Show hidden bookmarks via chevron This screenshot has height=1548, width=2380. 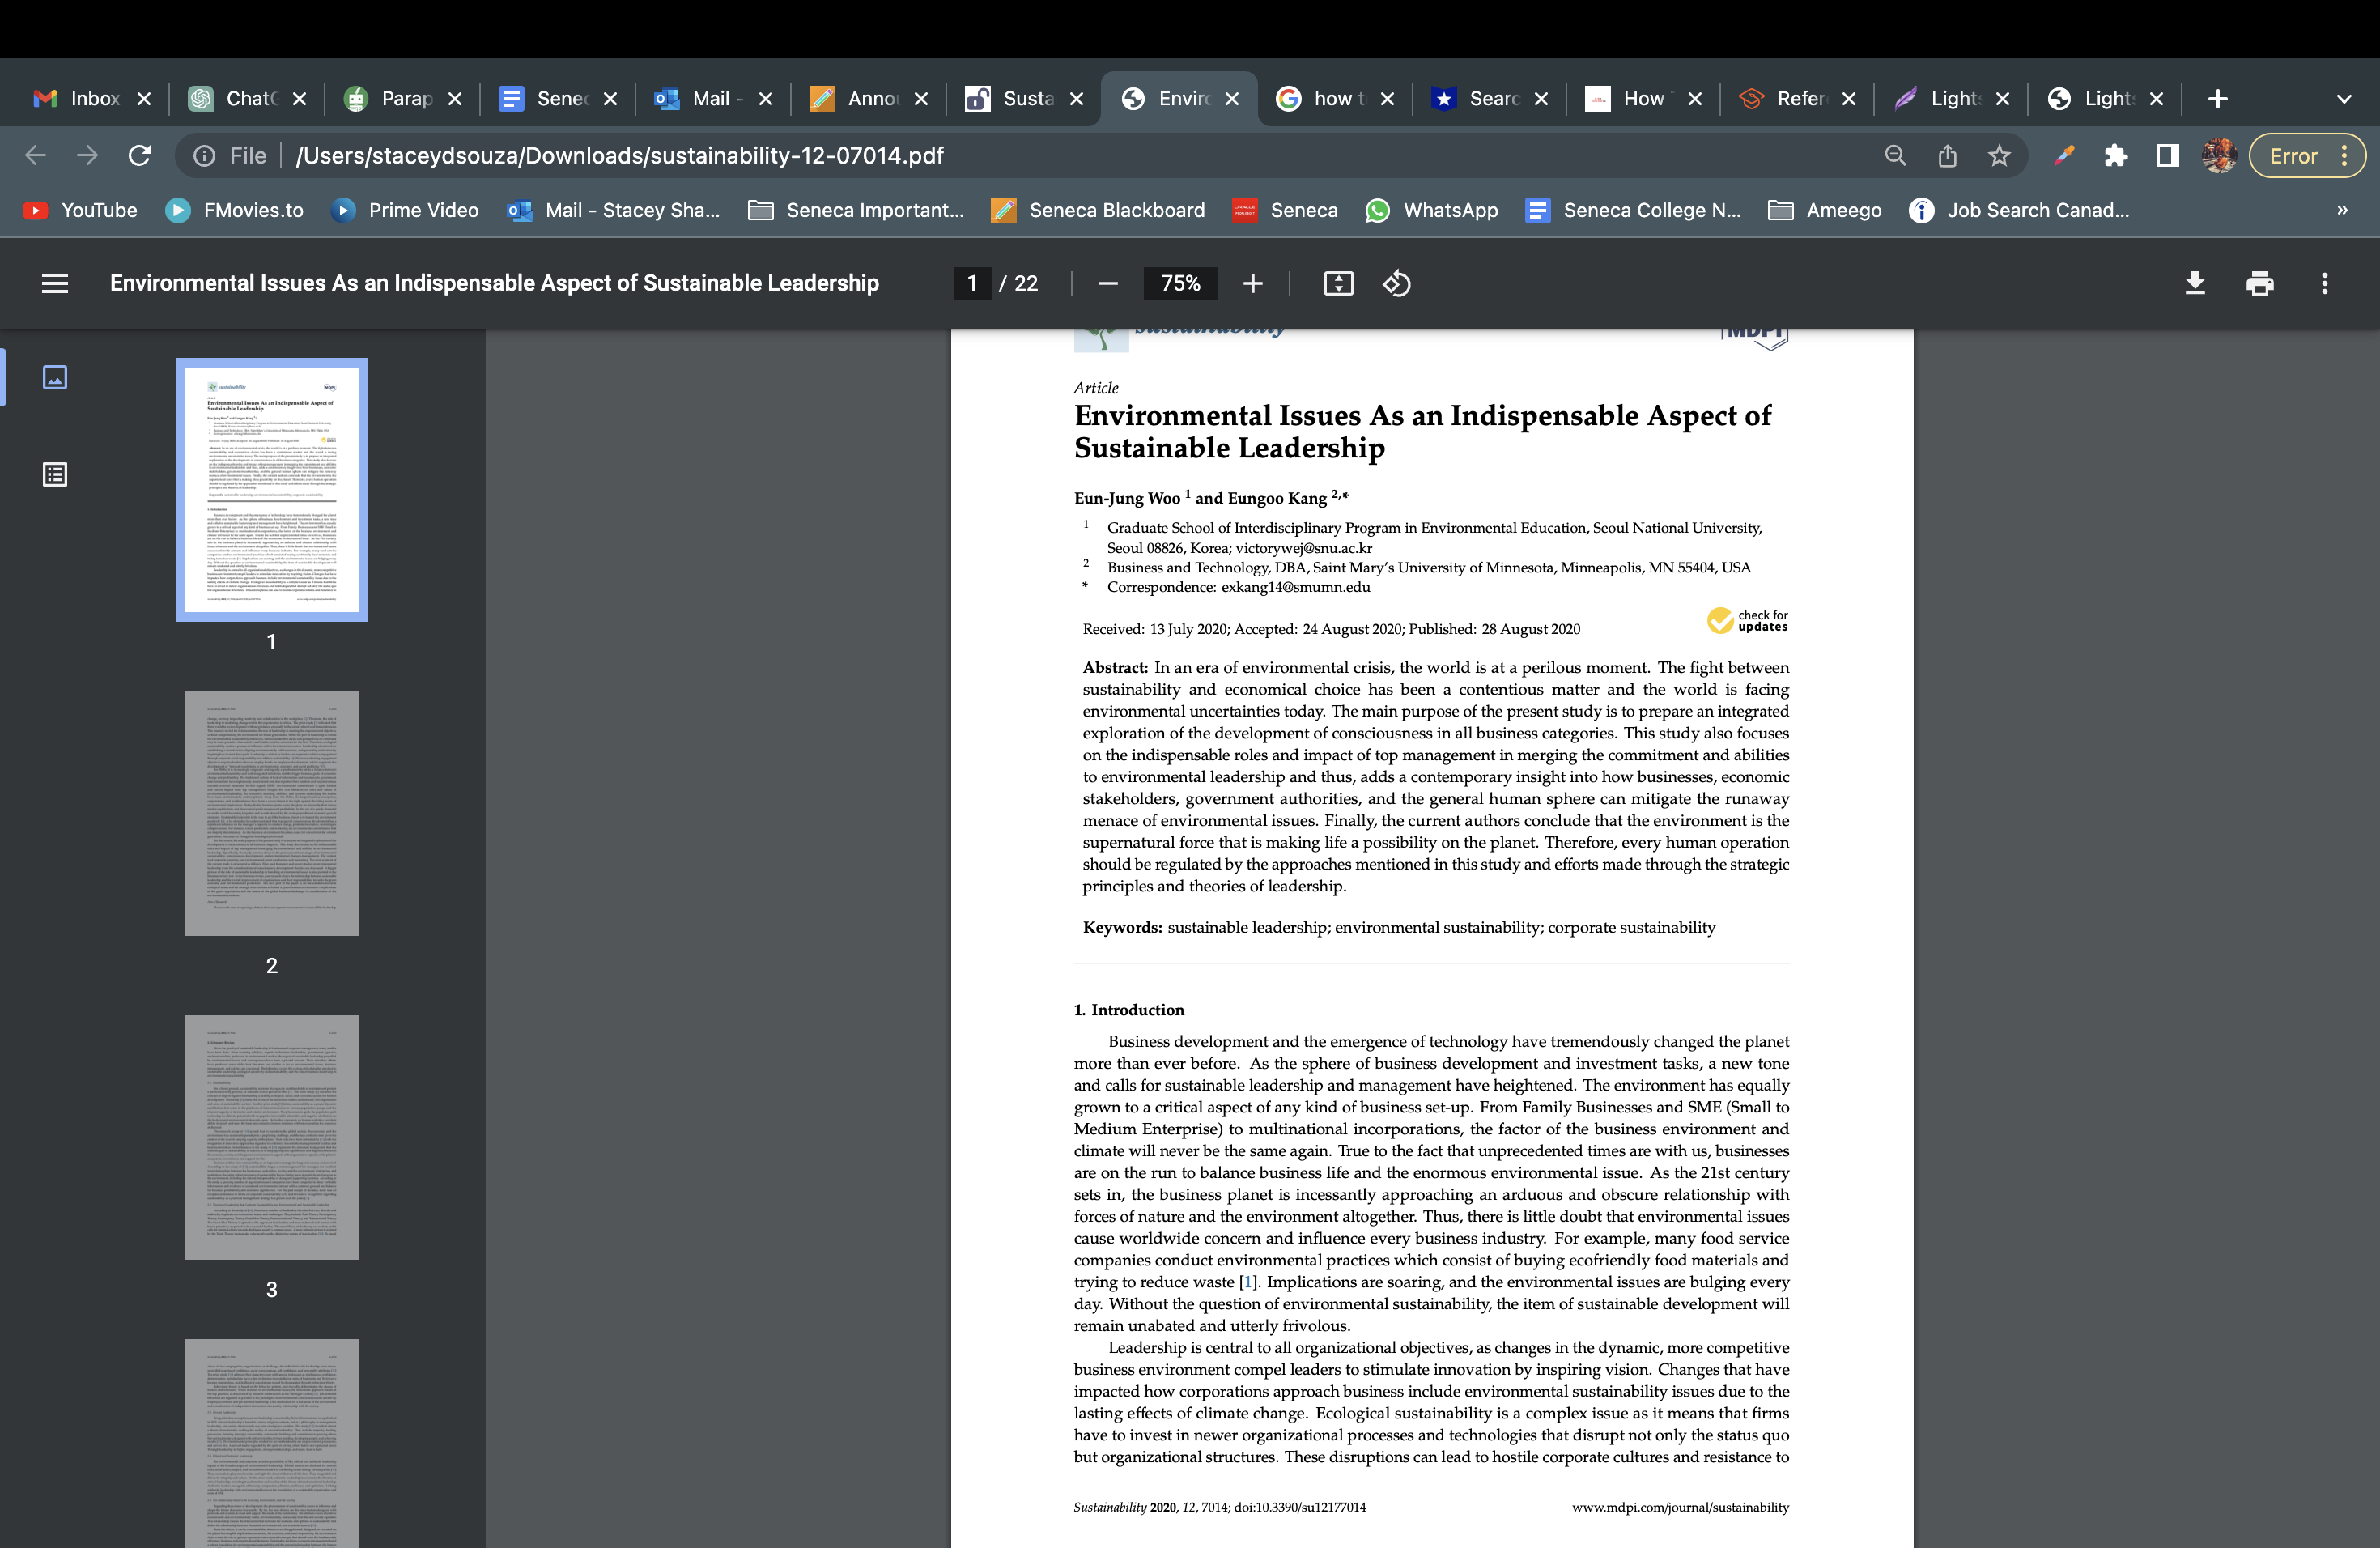[x=2342, y=210]
